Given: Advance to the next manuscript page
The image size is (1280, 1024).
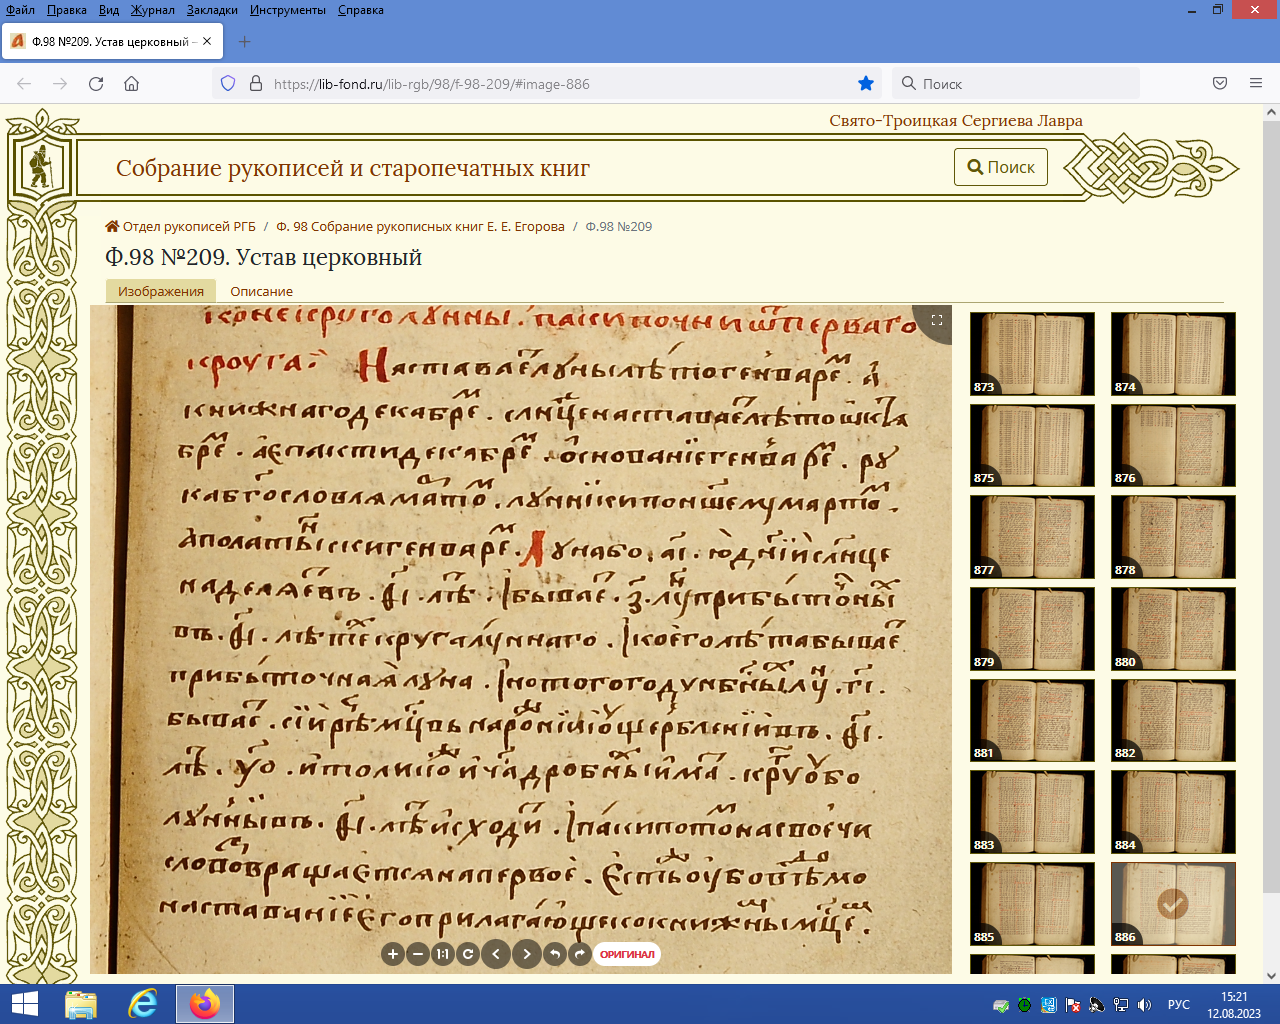Looking at the screenshot, I should pos(527,954).
